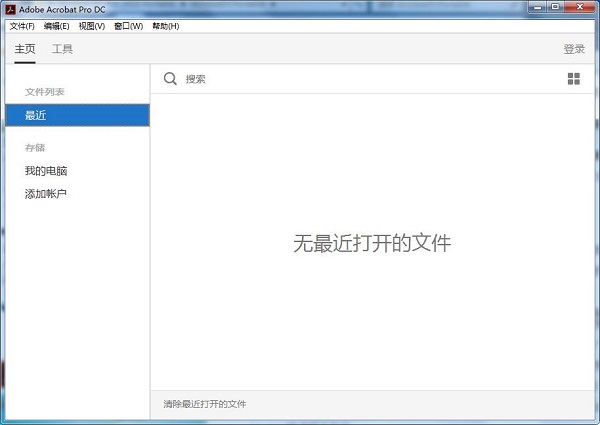Click 添加帐户 to add account
The image size is (600, 425).
tap(46, 194)
